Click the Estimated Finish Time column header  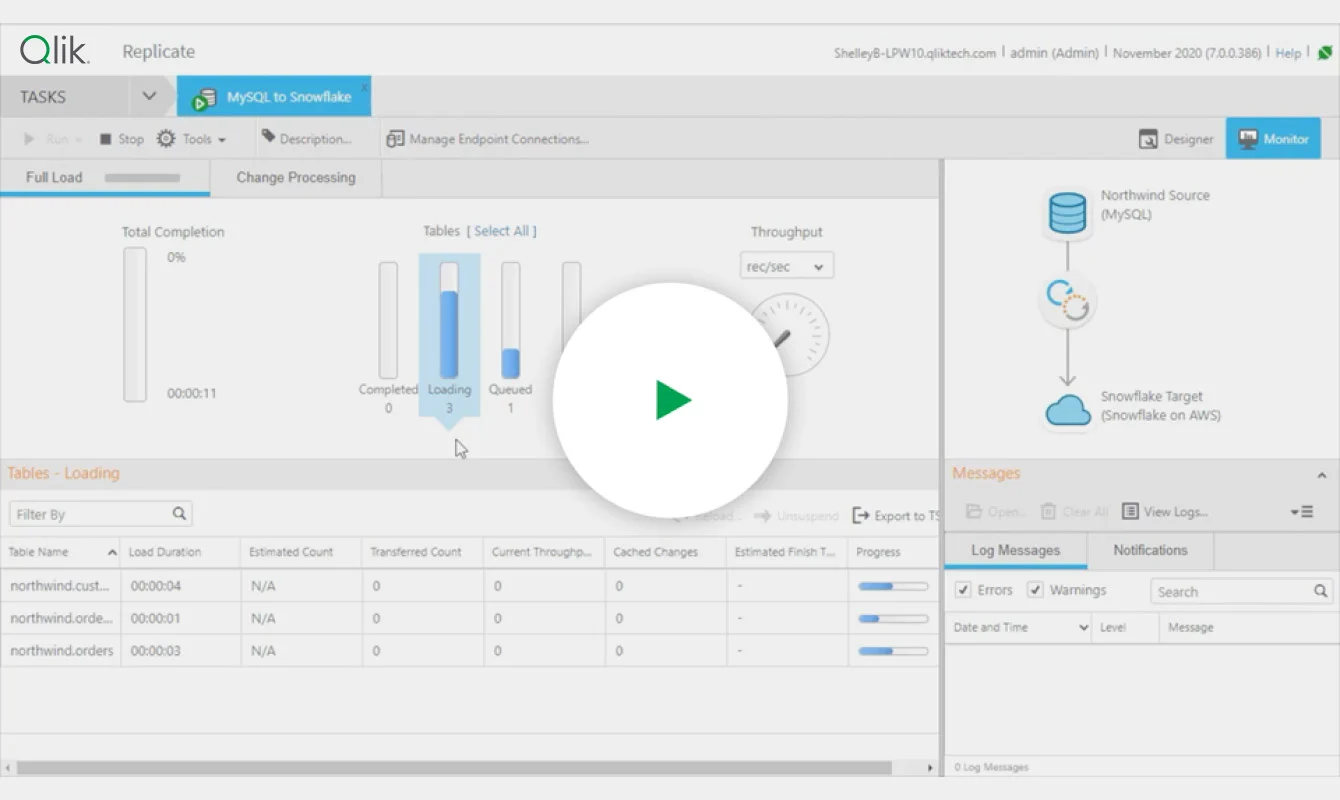[x=786, y=552]
